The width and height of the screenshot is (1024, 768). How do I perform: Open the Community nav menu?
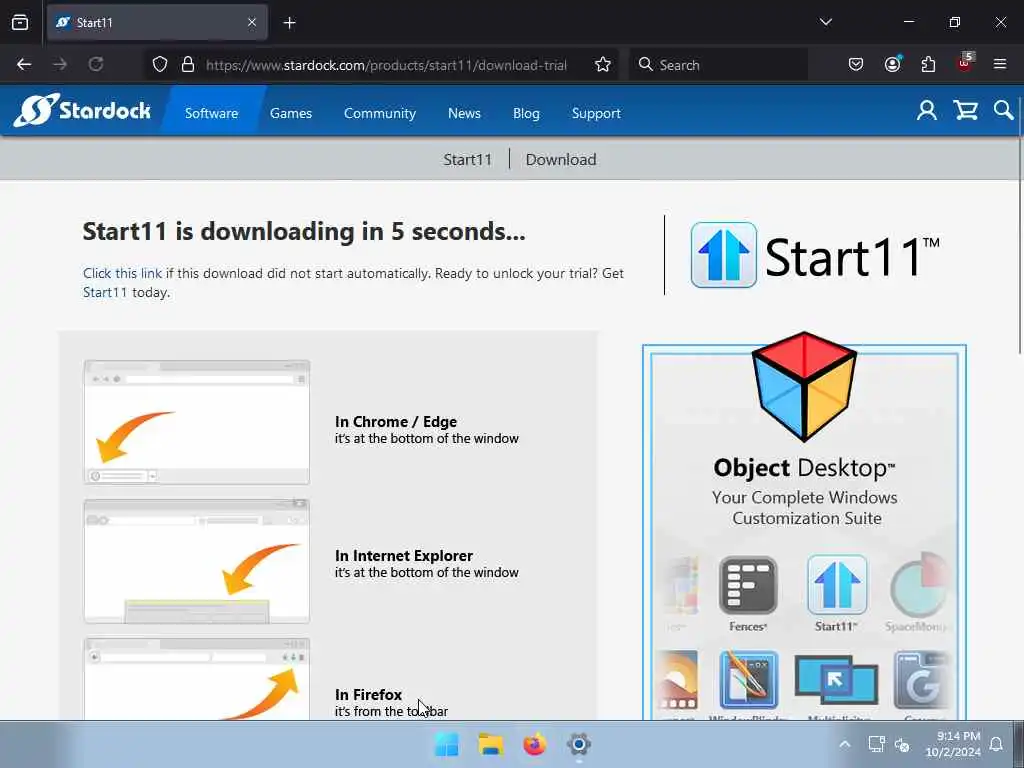(380, 113)
